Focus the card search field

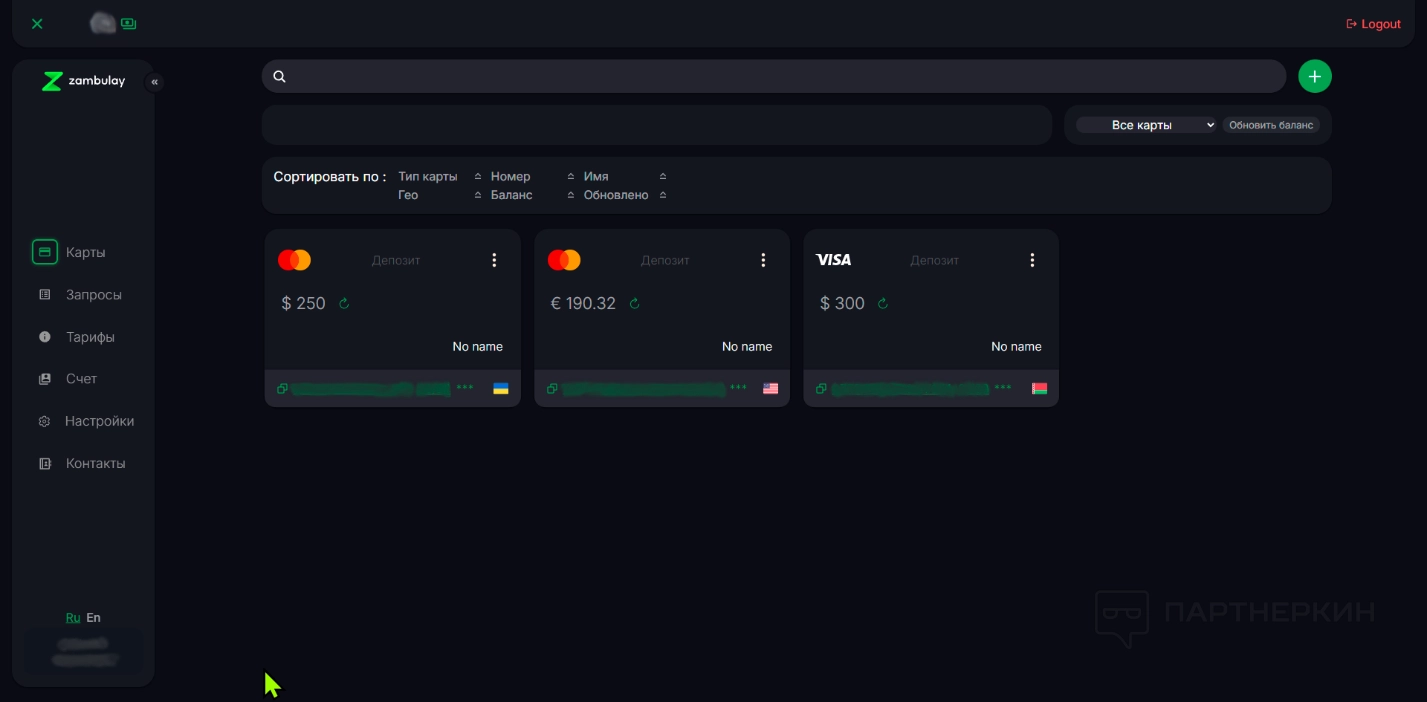coord(774,76)
